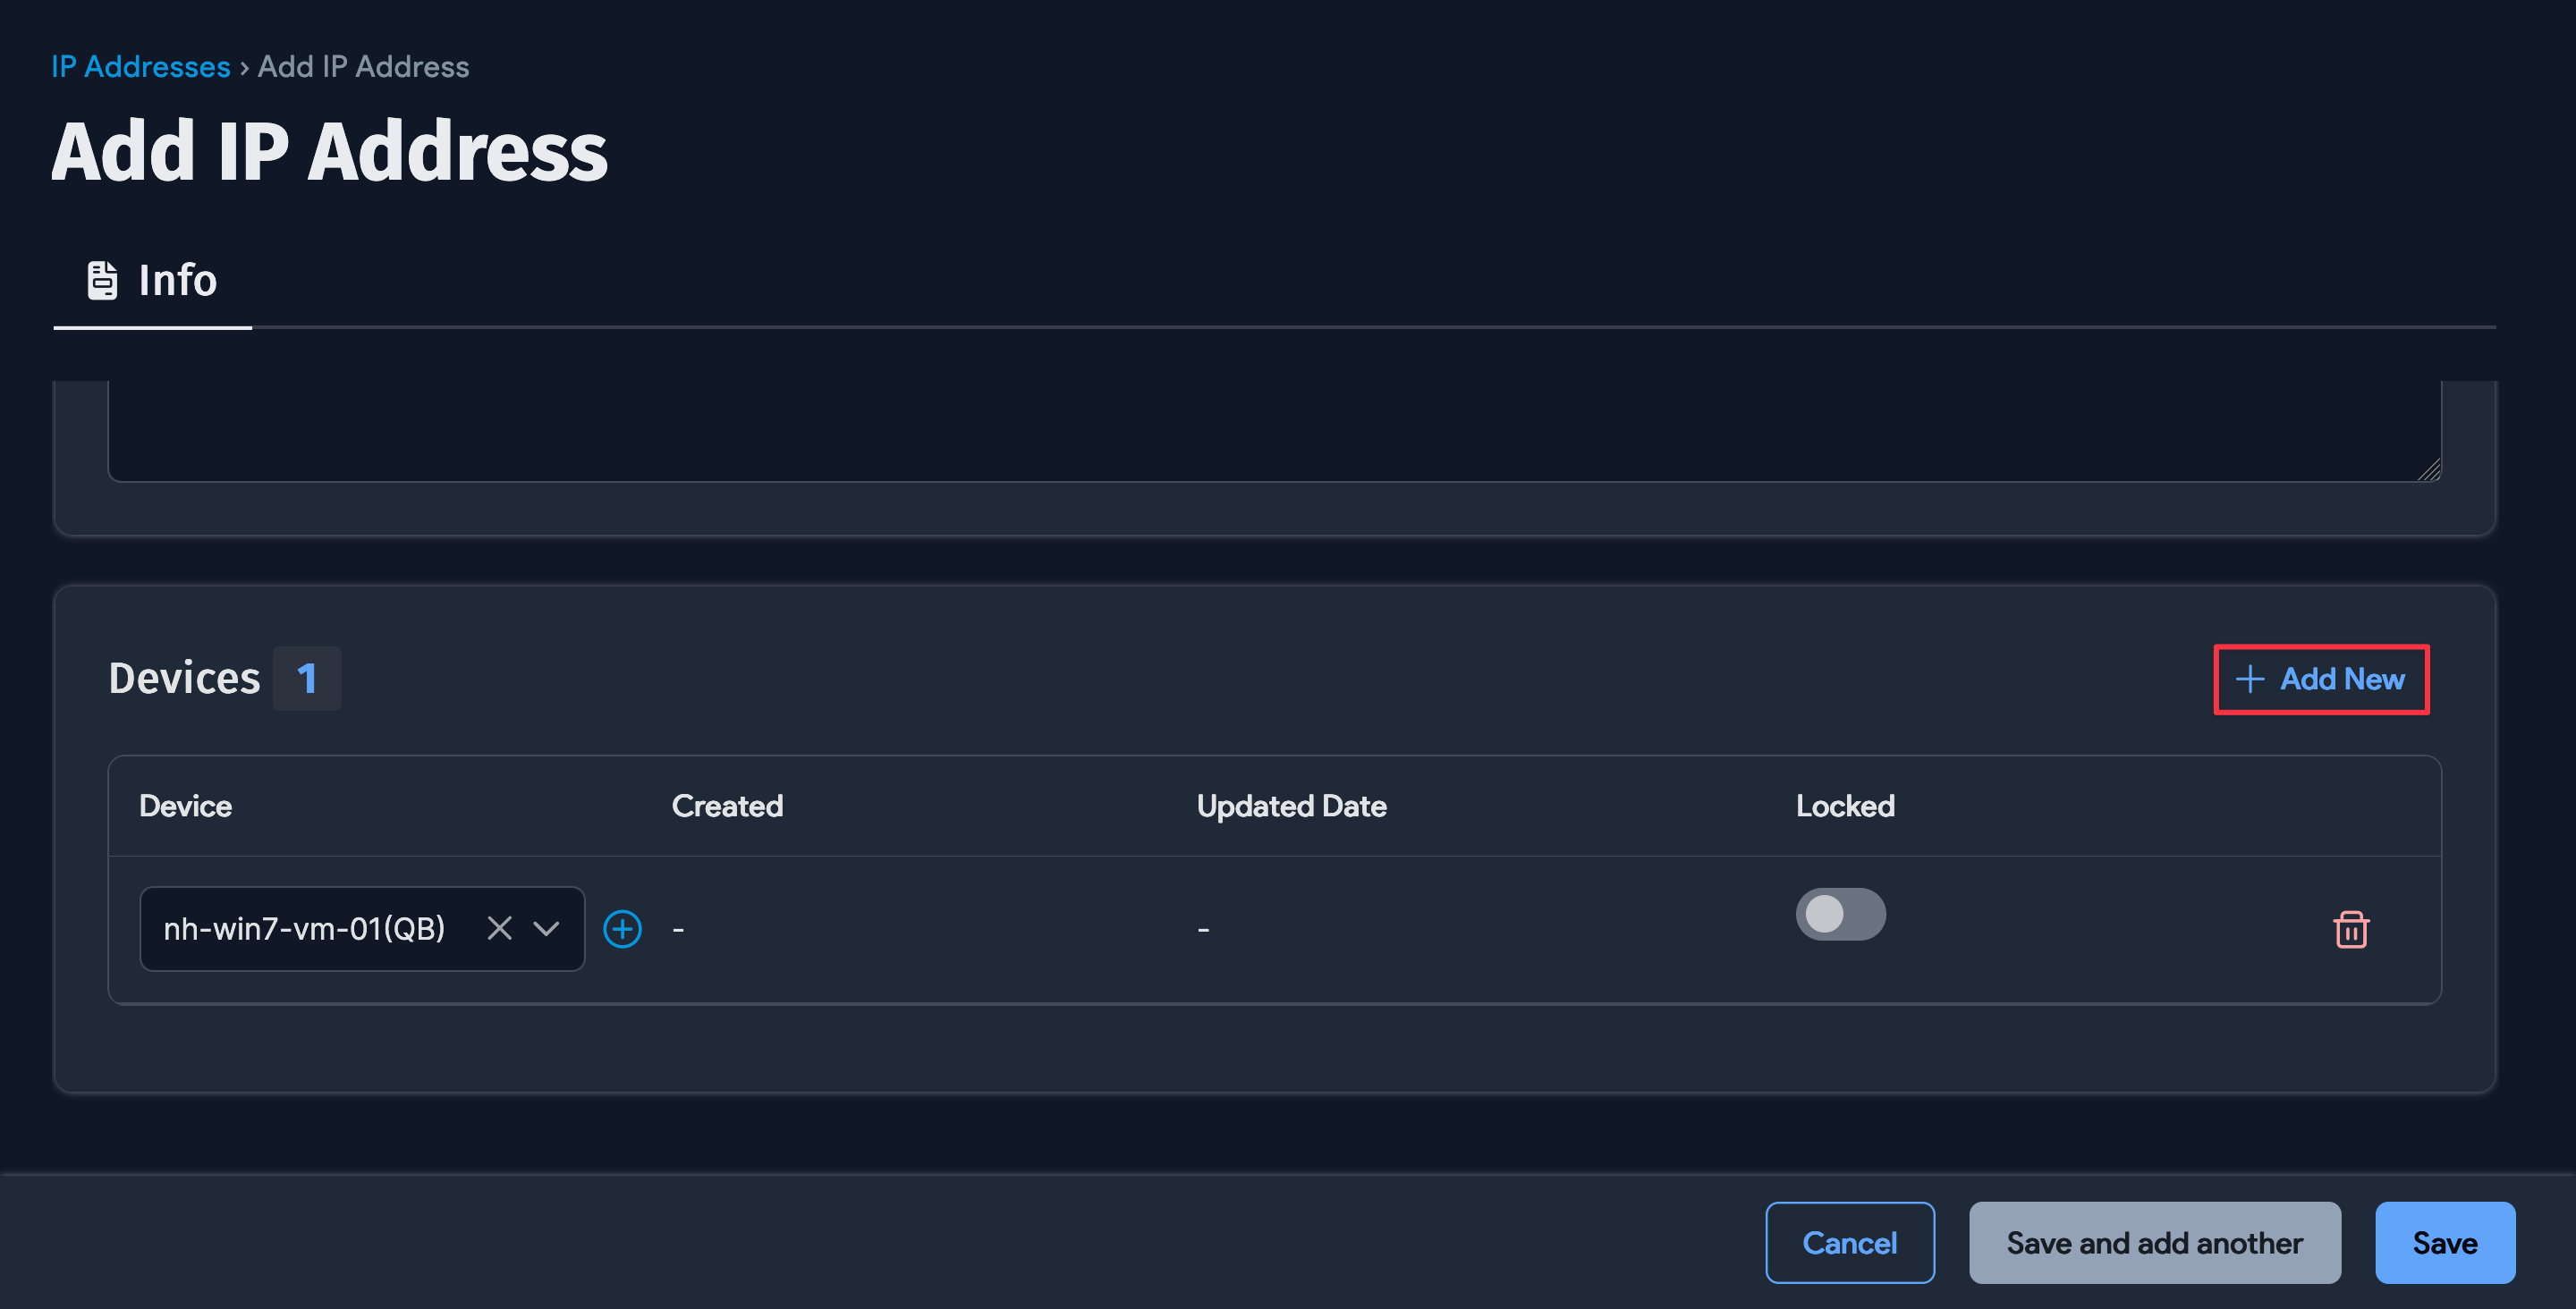Navigate back via the IP Addresses breadcrumb
Screen dimensions: 2576x1309
[140, 66]
